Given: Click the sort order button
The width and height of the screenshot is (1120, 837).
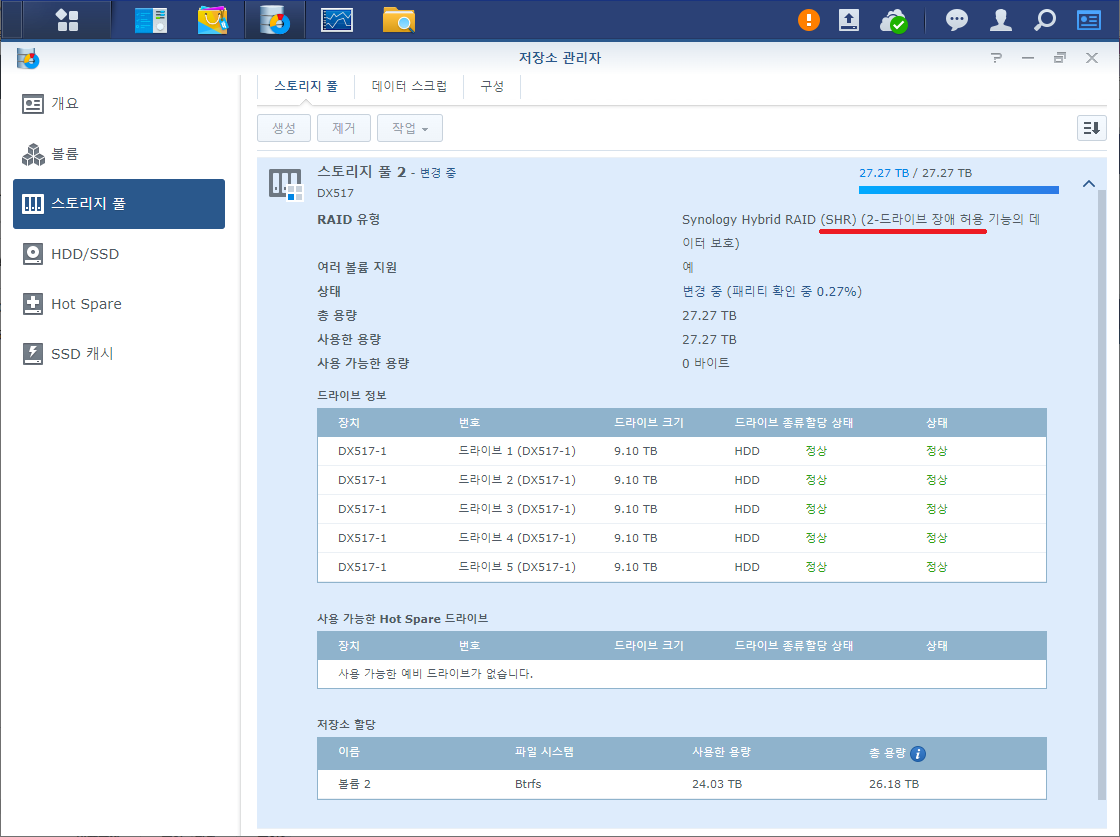Looking at the screenshot, I should [x=1091, y=128].
